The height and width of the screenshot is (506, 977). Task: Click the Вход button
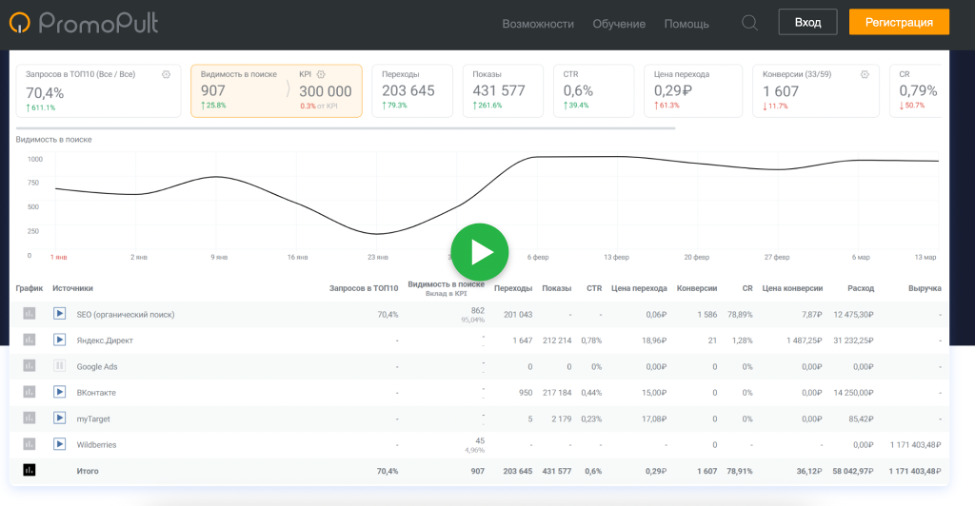click(807, 22)
